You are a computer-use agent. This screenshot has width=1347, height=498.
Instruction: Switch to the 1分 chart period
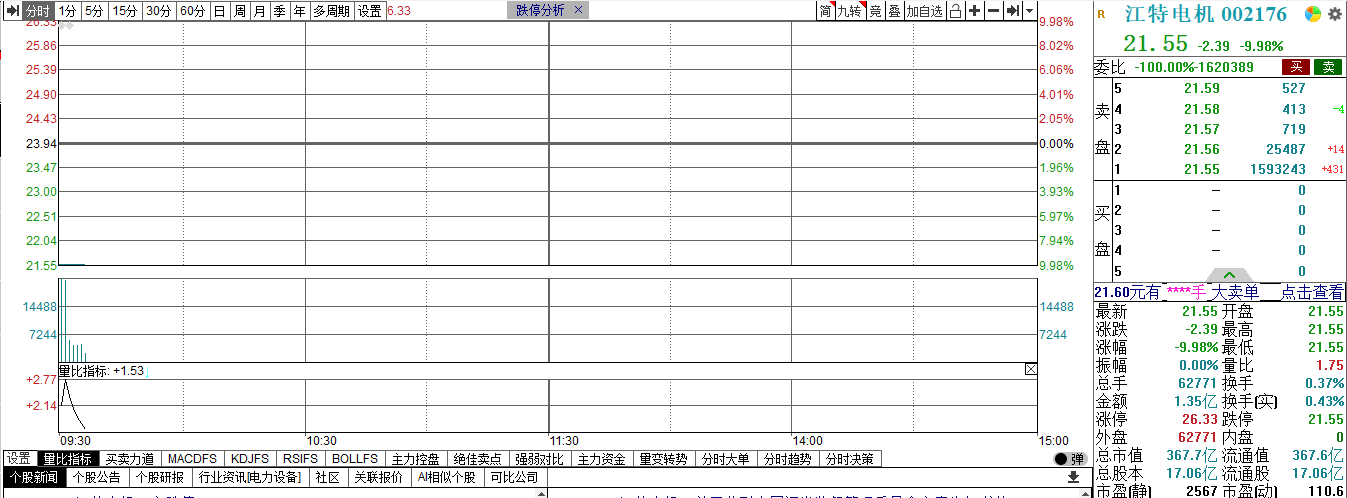[x=67, y=11]
